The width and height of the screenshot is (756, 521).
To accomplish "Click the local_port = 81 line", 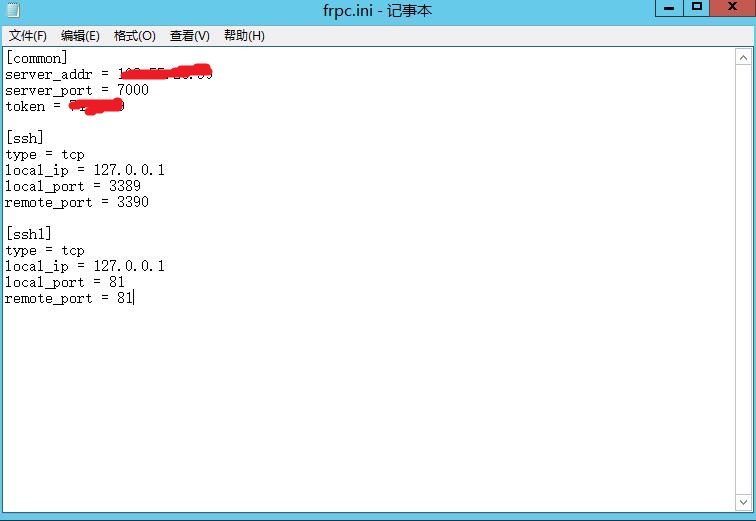I will (64, 282).
